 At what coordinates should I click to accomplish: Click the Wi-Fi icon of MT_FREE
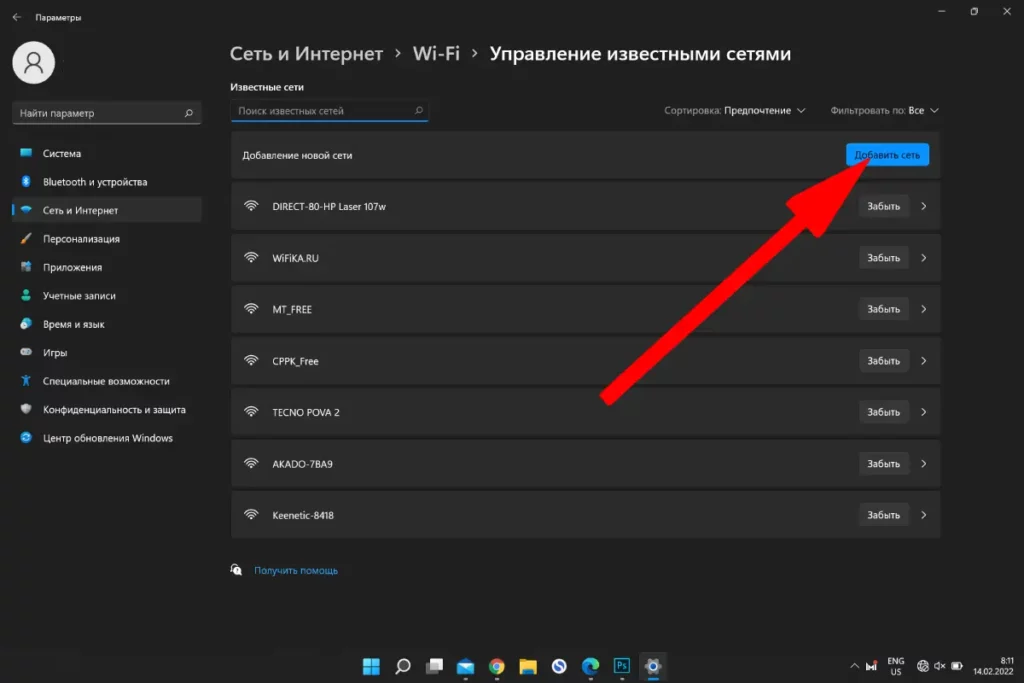(x=251, y=308)
